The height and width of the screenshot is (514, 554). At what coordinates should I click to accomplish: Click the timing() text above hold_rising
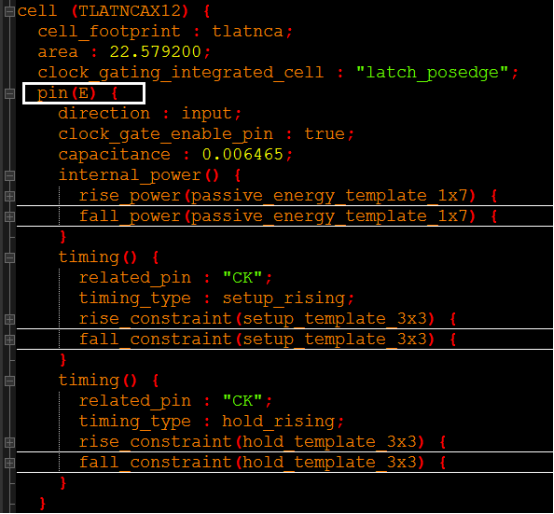click(98, 380)
